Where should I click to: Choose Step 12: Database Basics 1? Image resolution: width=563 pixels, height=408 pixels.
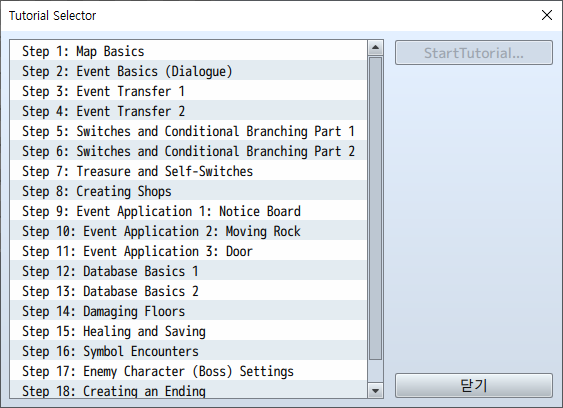coord(189,270)
